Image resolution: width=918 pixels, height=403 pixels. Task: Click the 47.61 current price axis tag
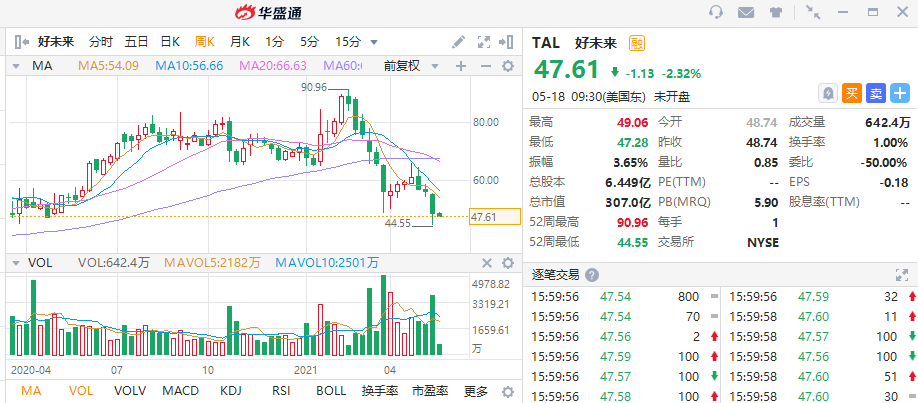tap(495, 217)
